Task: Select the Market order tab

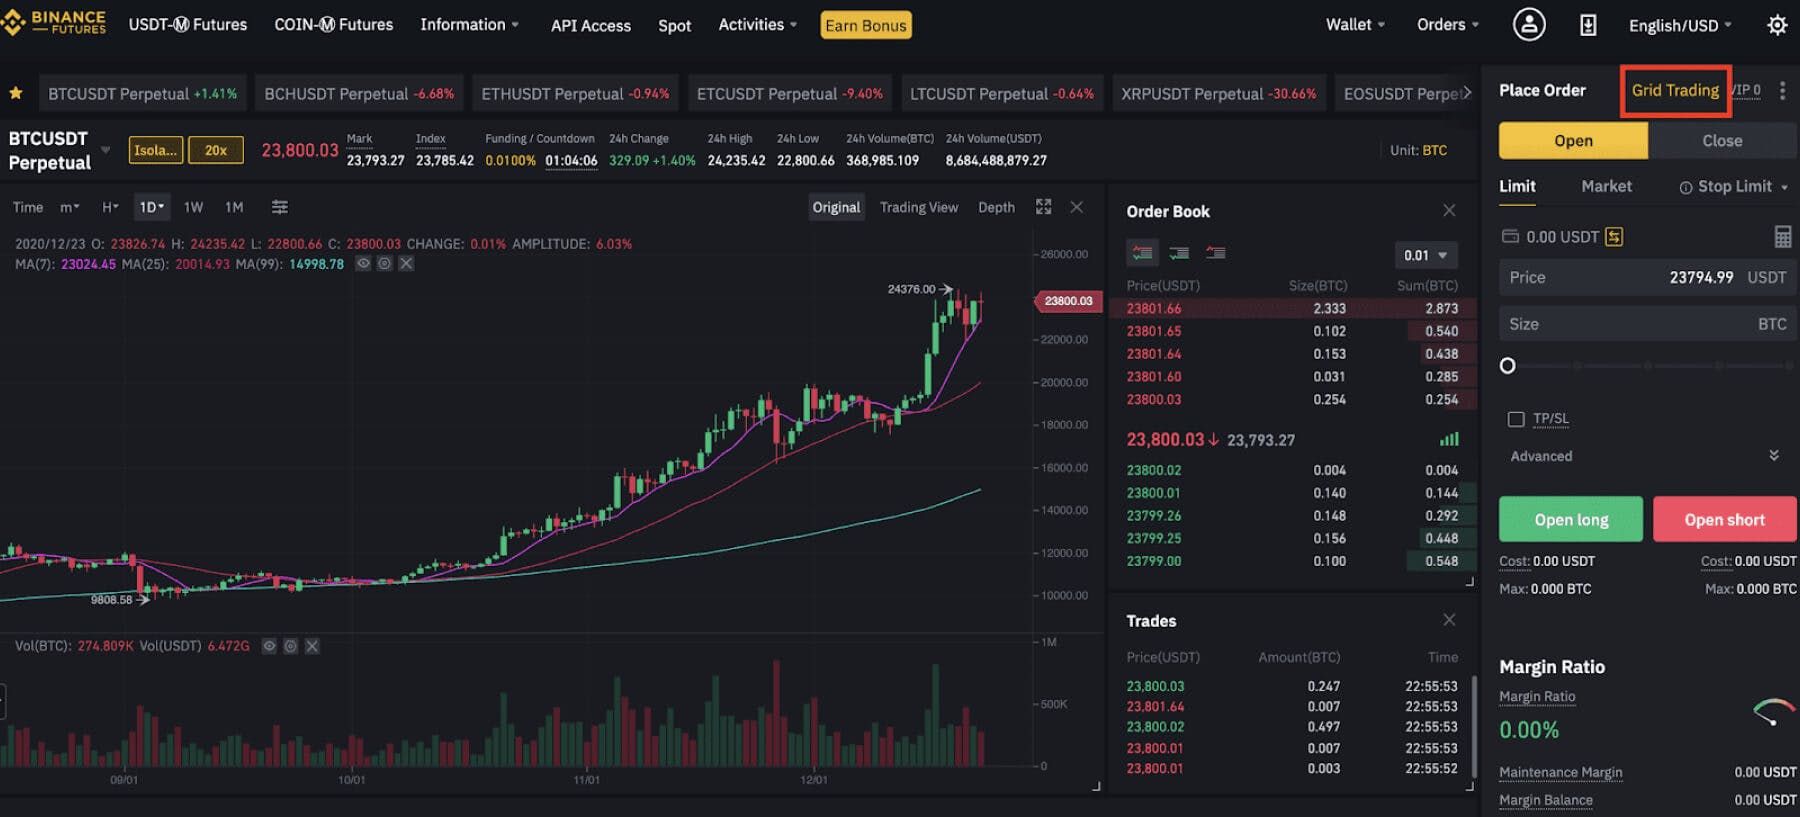Action: 1606,186
